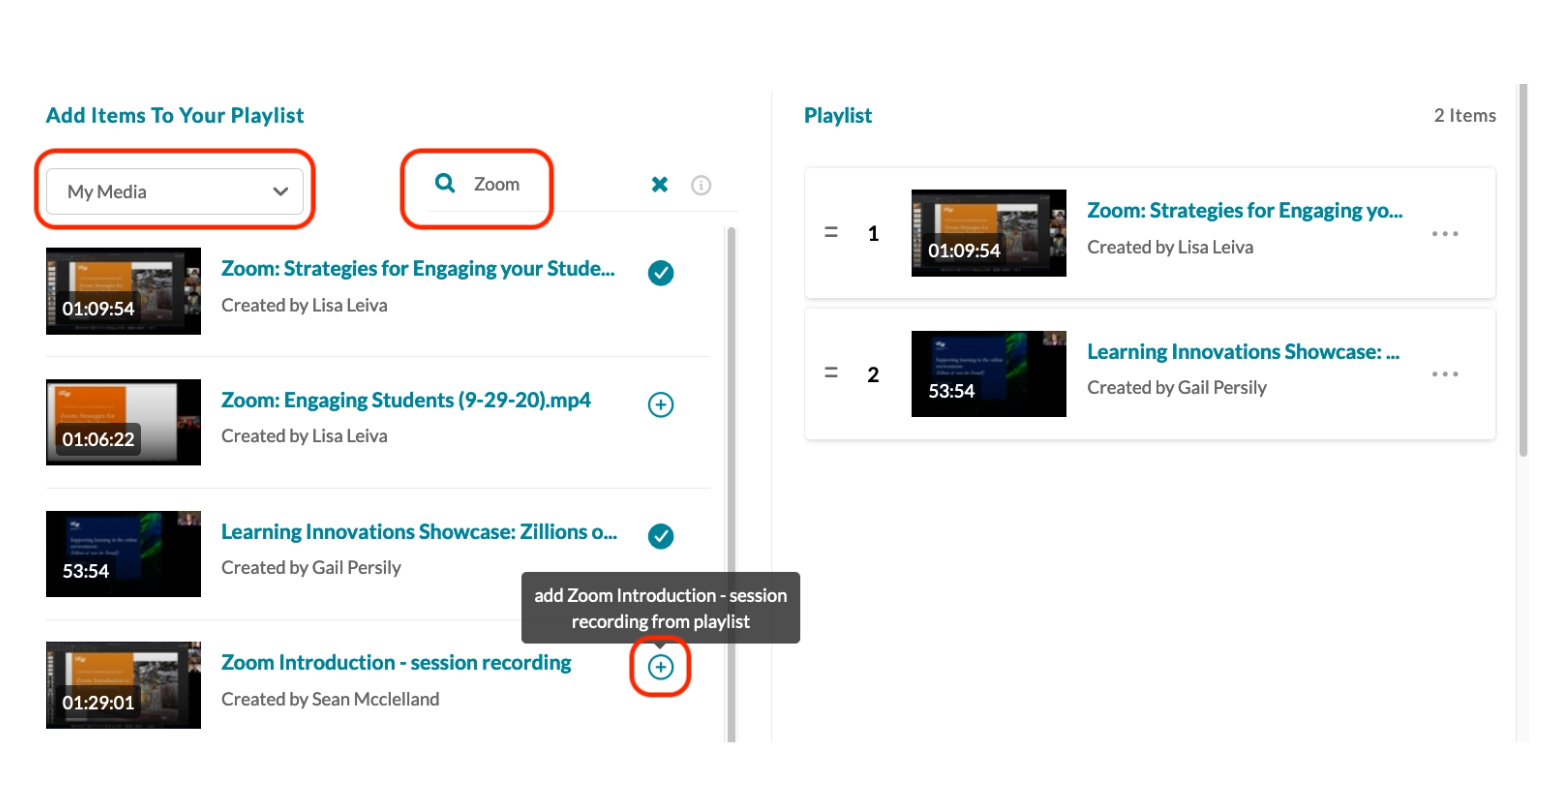
Task: Click Learning Innovations Showcase title in playlist
Action: [1243, 352]
